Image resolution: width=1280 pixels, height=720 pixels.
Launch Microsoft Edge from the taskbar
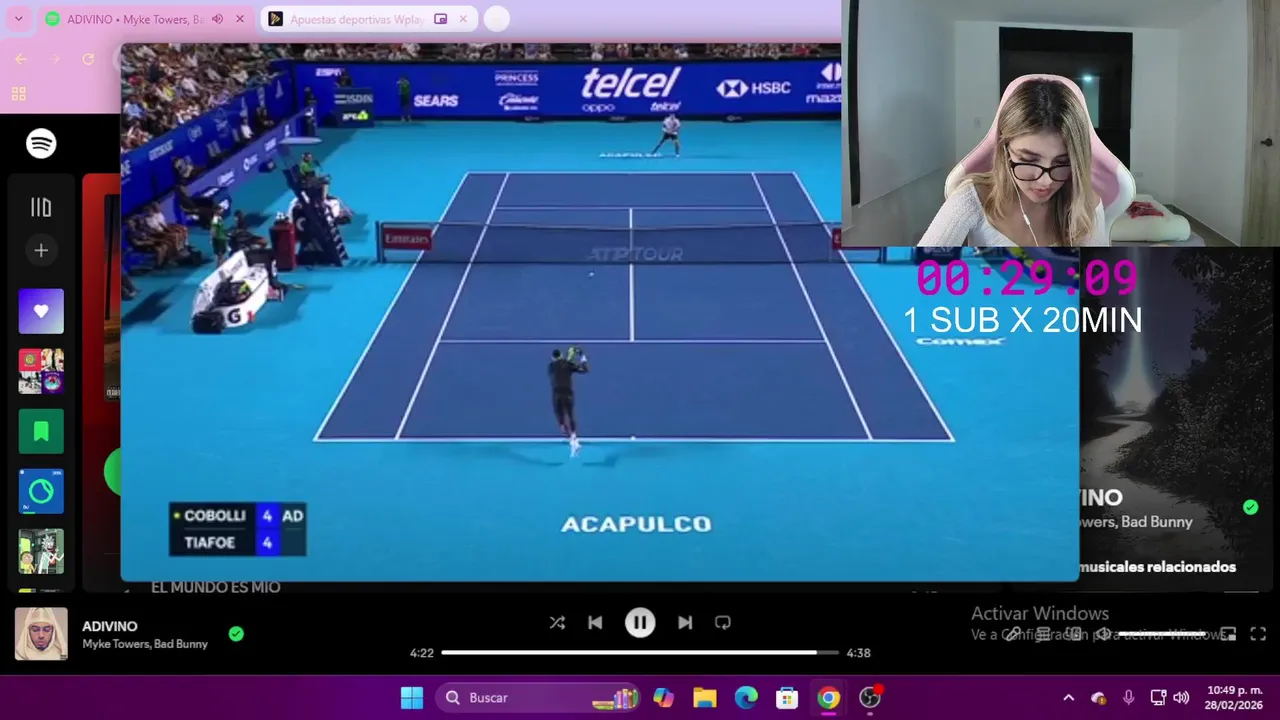pos(746,698)
